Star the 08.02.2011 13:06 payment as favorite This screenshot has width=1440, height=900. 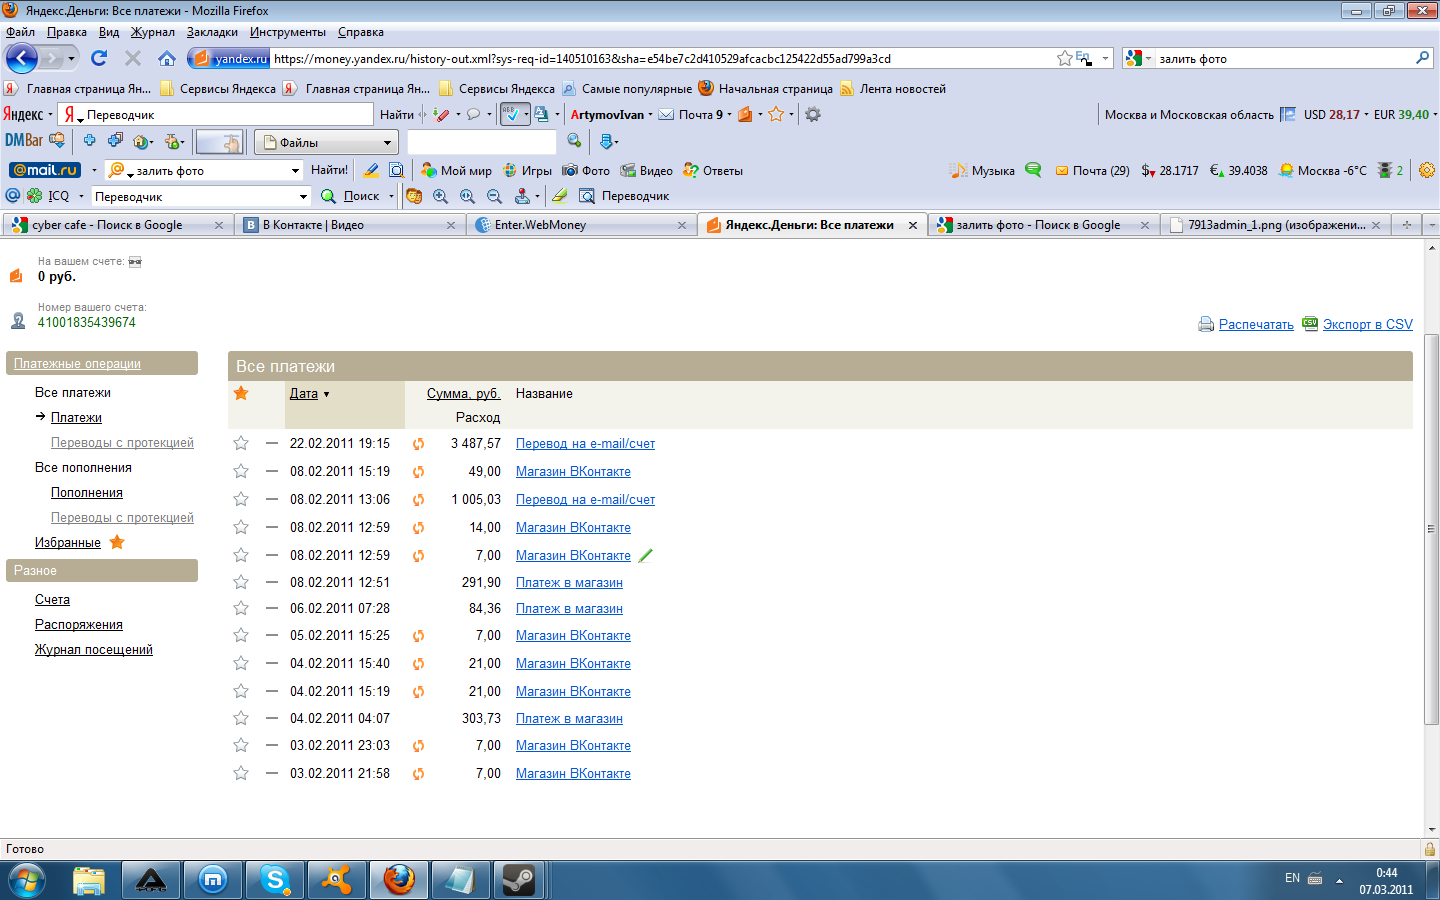(x=241, y=499)
